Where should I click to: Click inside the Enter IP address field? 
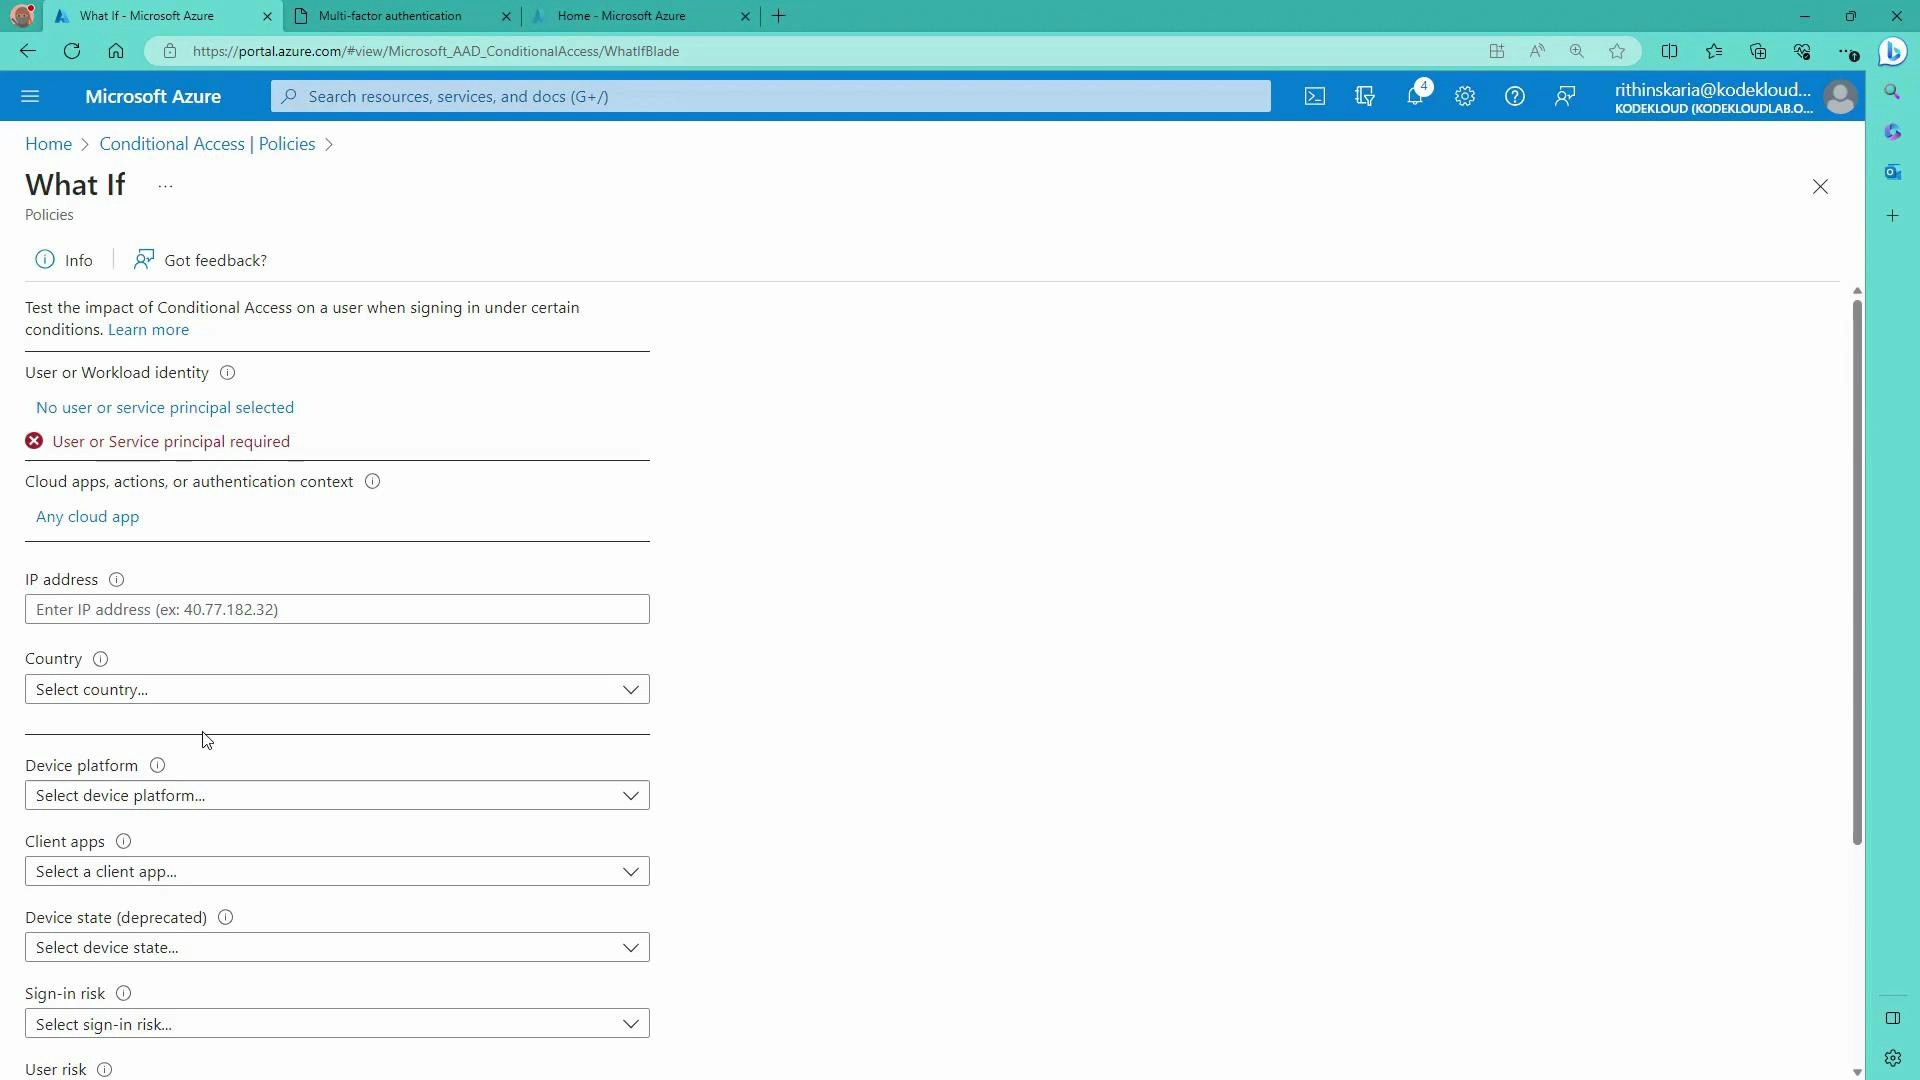336,609
